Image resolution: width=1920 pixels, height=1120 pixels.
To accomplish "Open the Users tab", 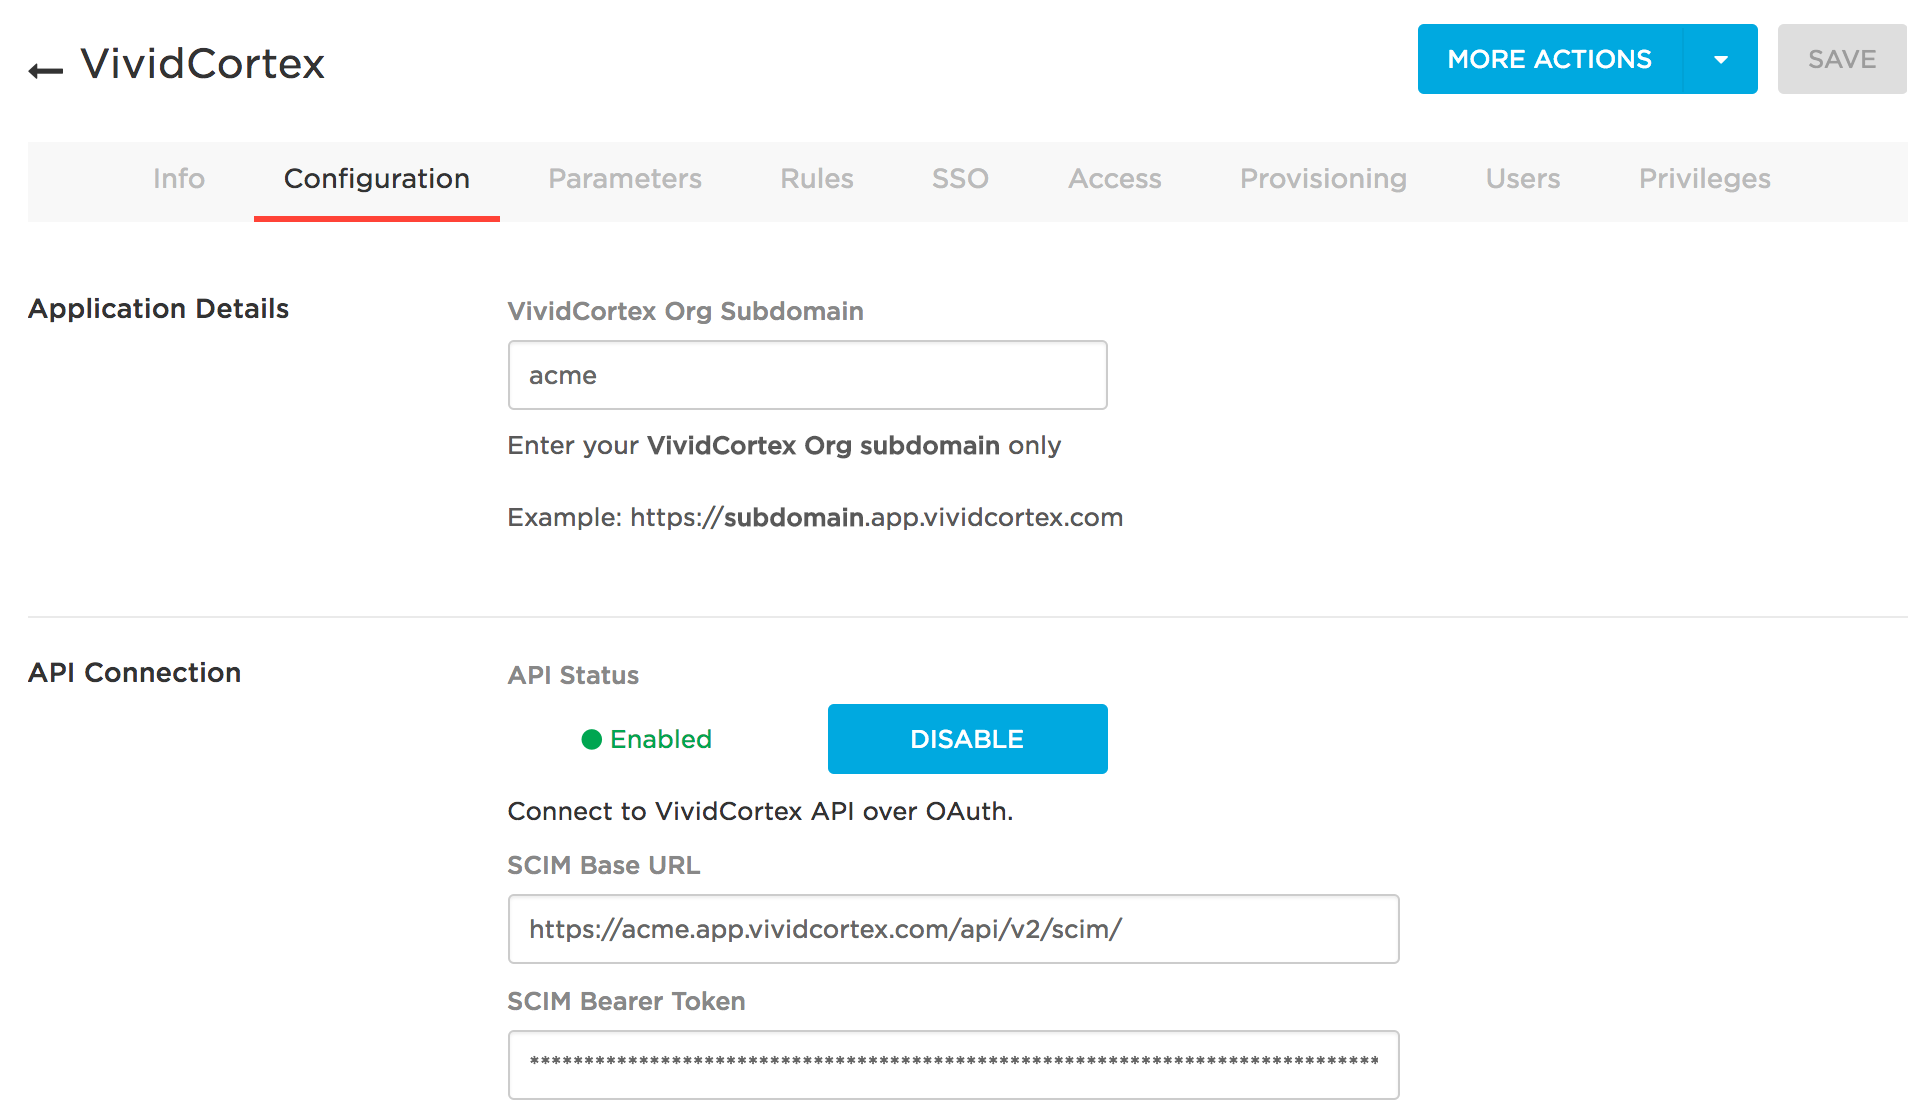I will (x=1523, y=179).
